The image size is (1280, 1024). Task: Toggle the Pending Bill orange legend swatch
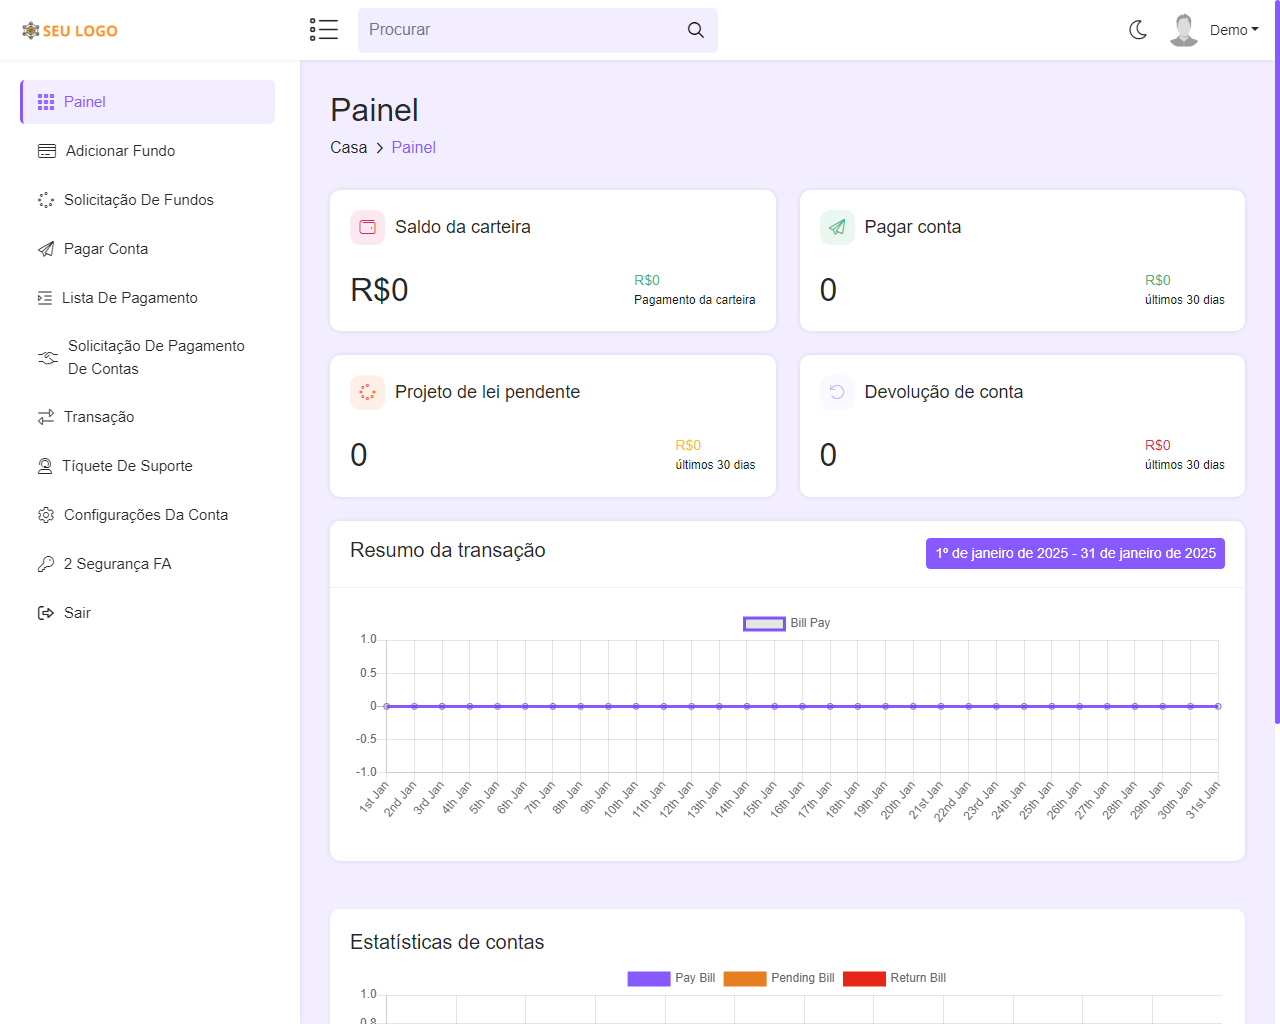click(x=745, y=978)
